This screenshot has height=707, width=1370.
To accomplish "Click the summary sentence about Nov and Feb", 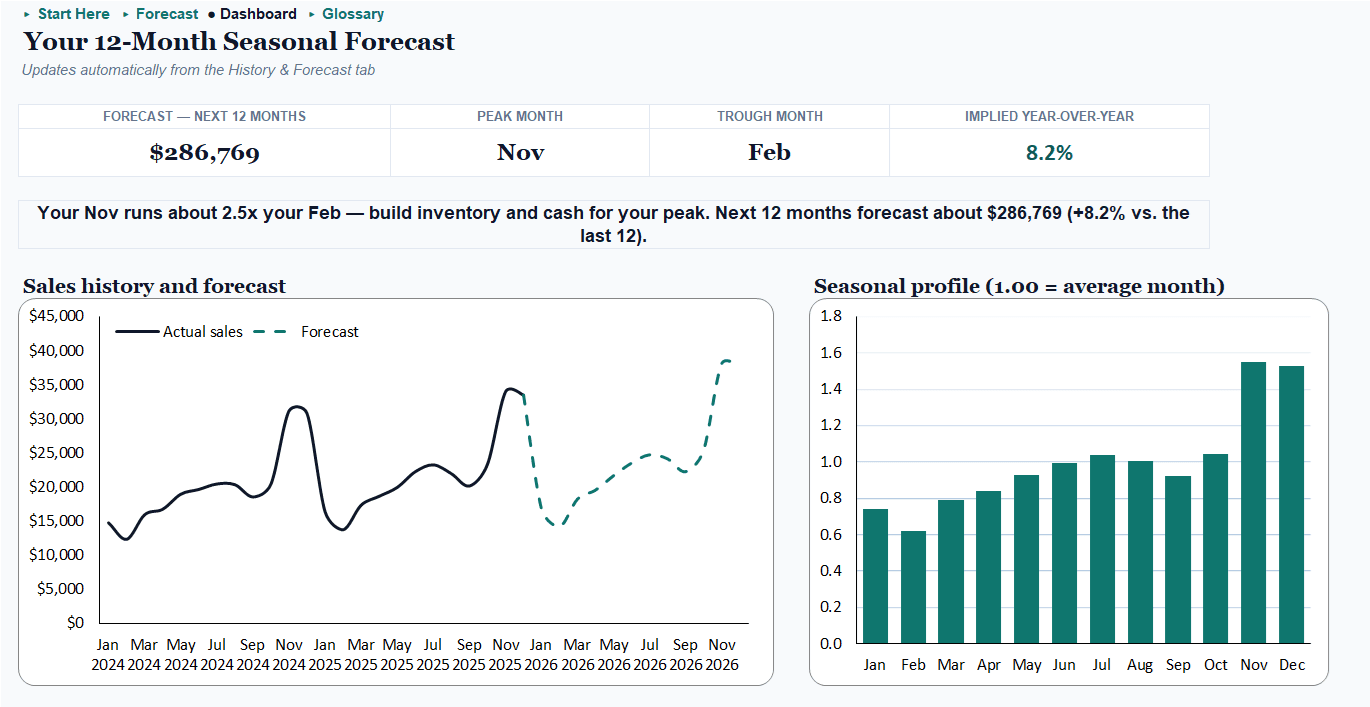I will coord(613,225).
